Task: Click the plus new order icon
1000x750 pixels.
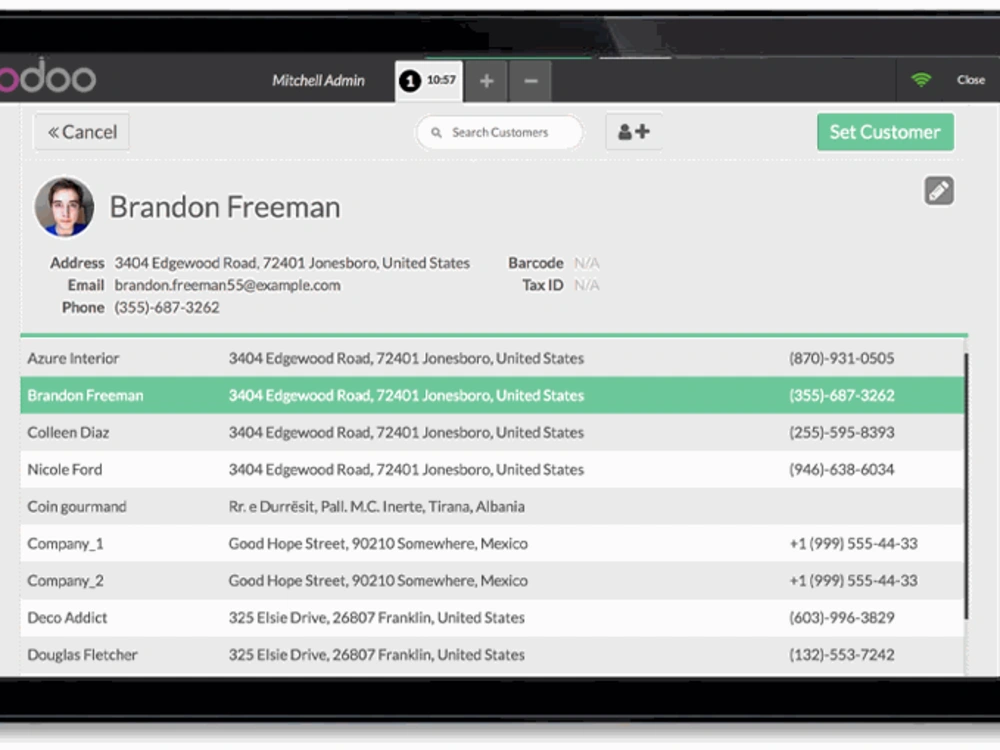Action: pos(487,81)
